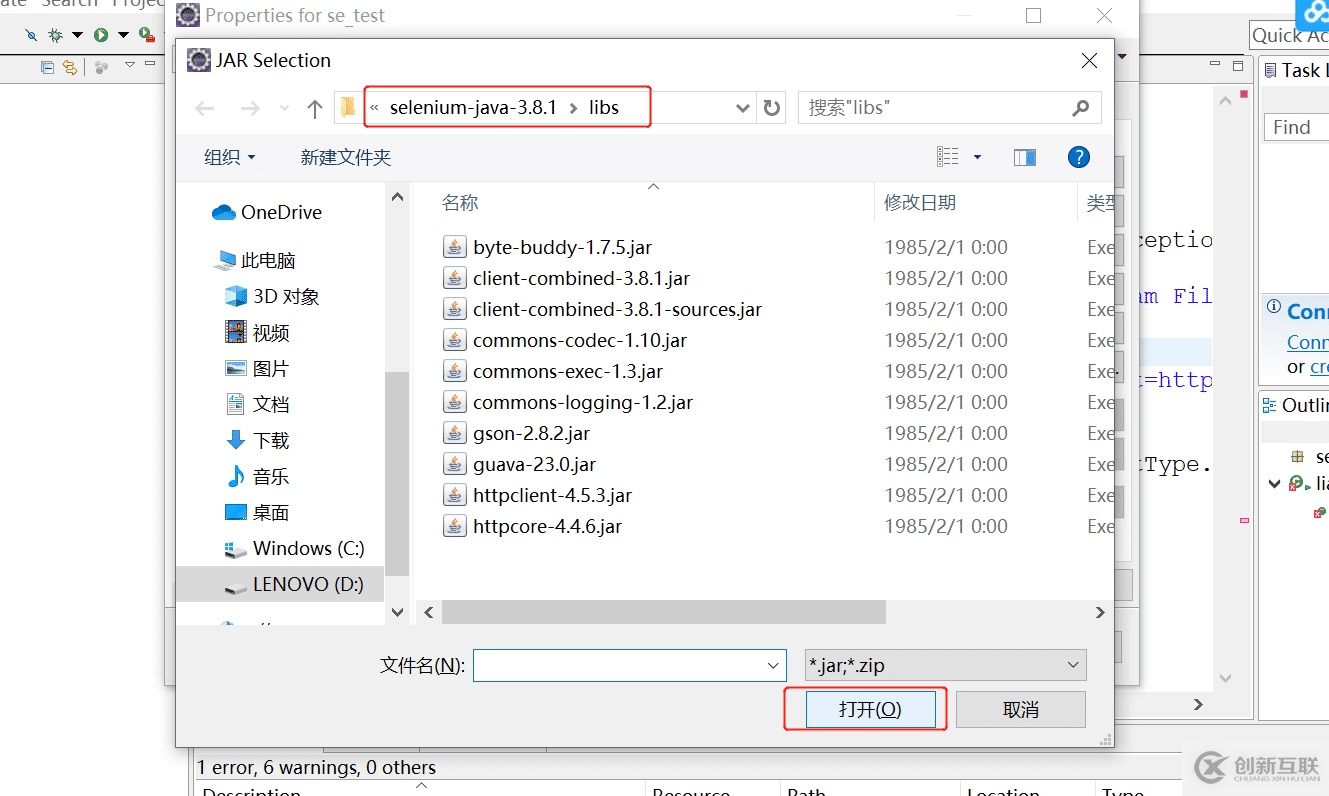Click the Forward navigation arrow

point(250,108)
